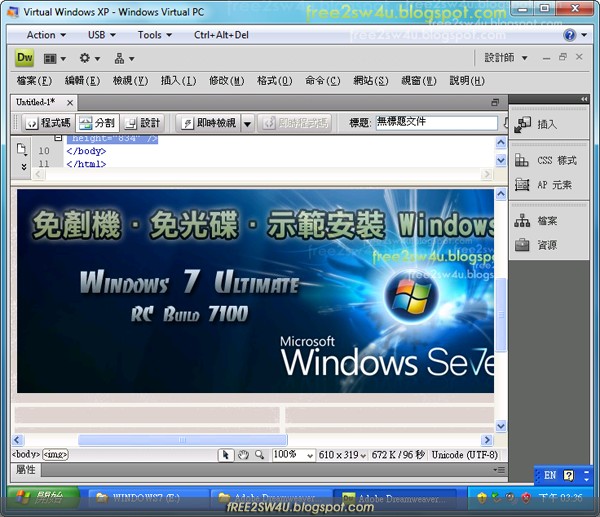Click the file management icon beside code
Screen dimensions: 600x517
[x=22, y=149]
